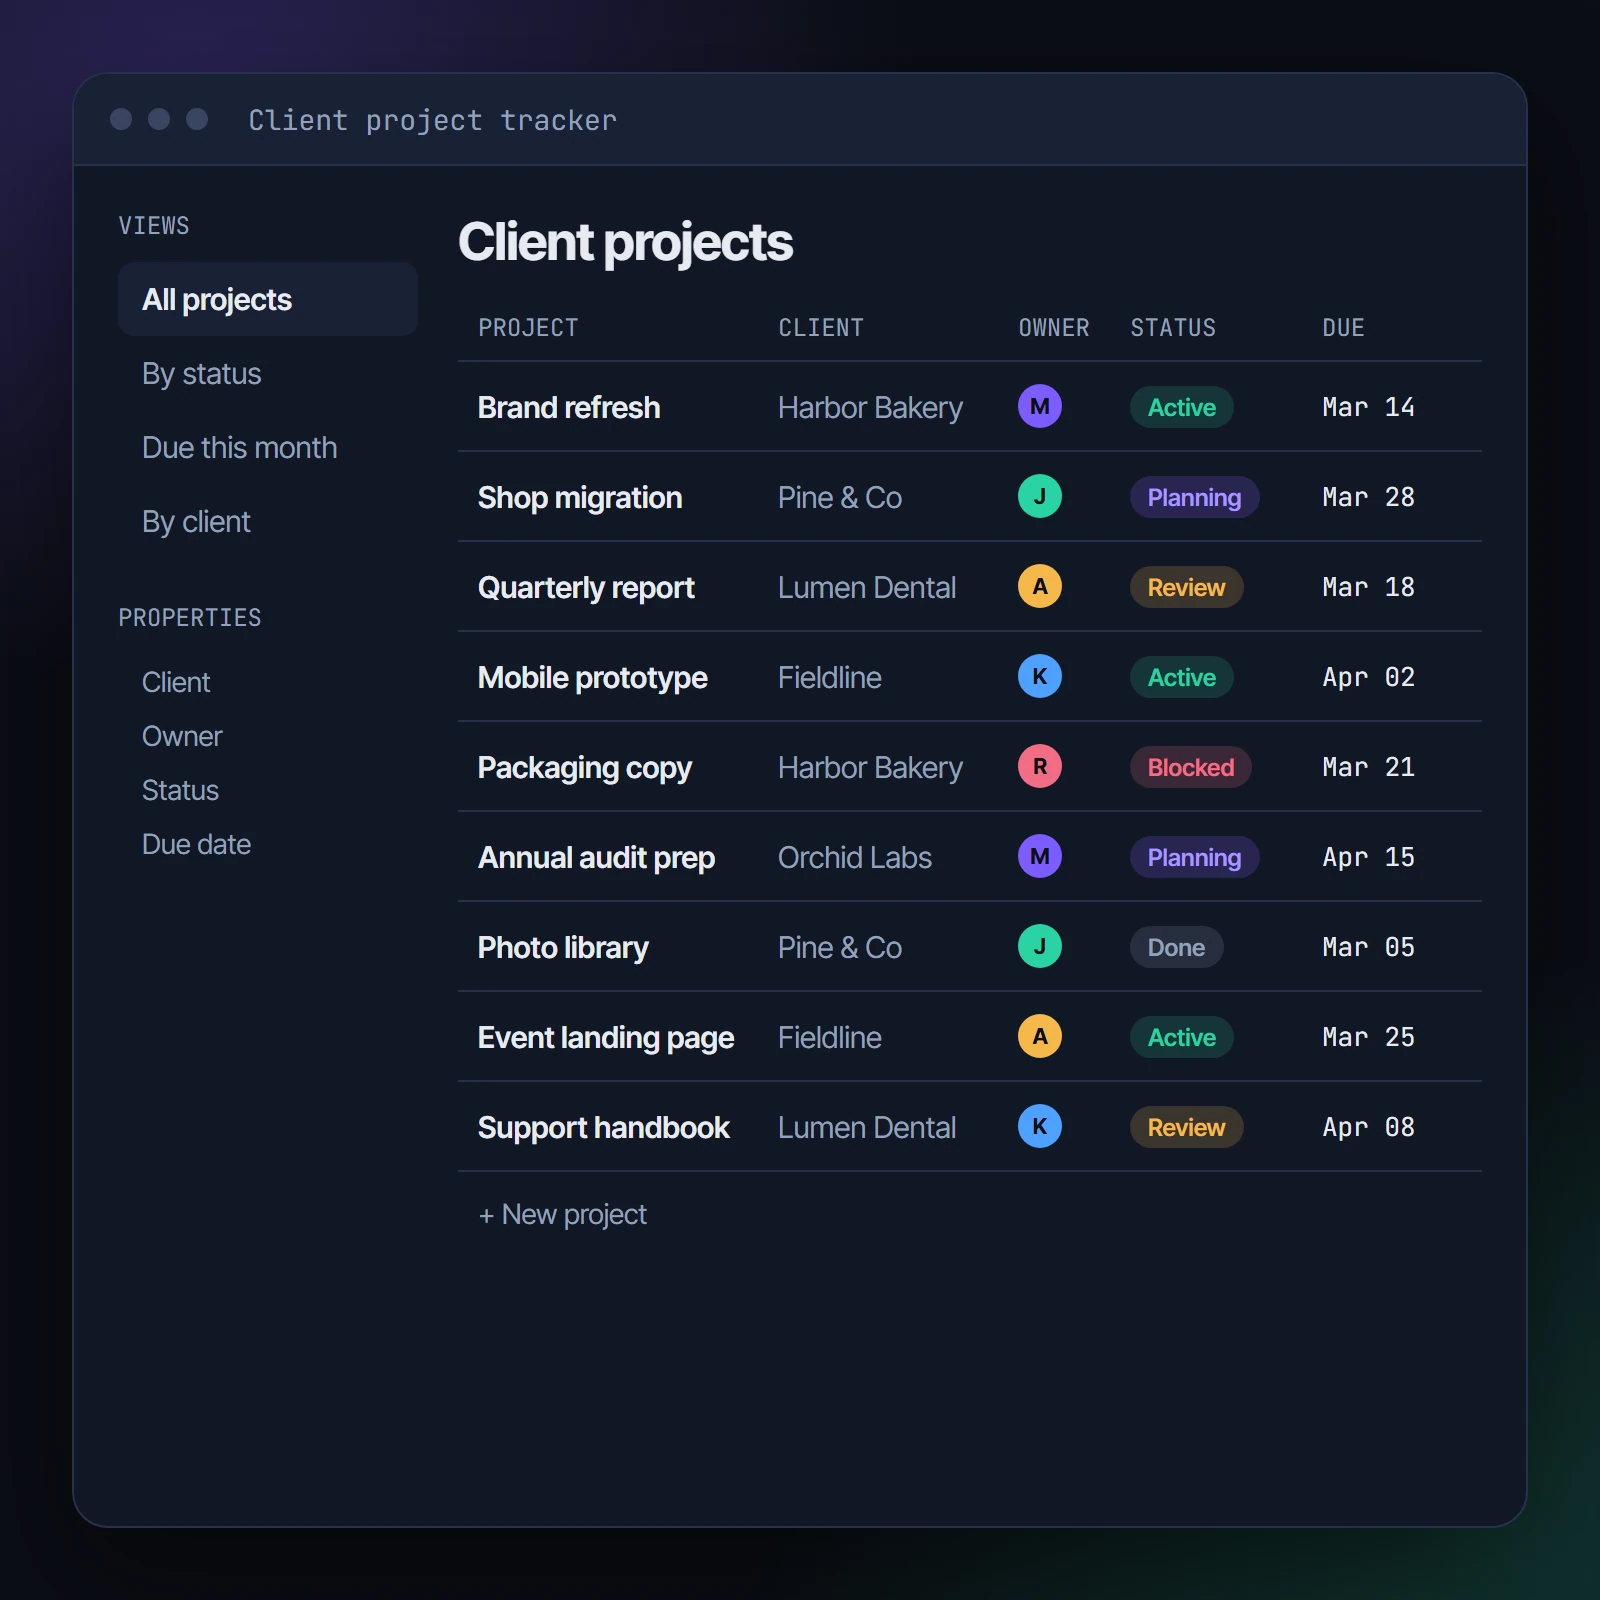Image resolution: width=1600 pixels, height=1600 pixels.
Task: Switch to the By client view
Action: [267, 521]
